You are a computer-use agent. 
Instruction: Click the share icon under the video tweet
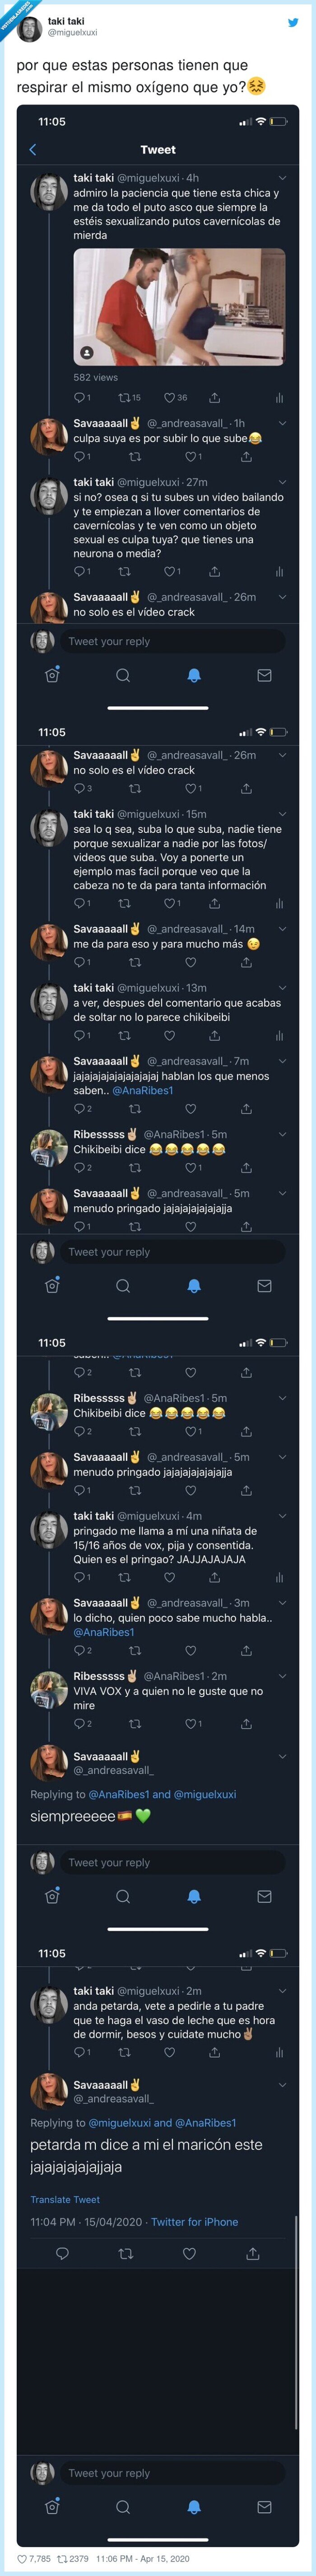214,397
